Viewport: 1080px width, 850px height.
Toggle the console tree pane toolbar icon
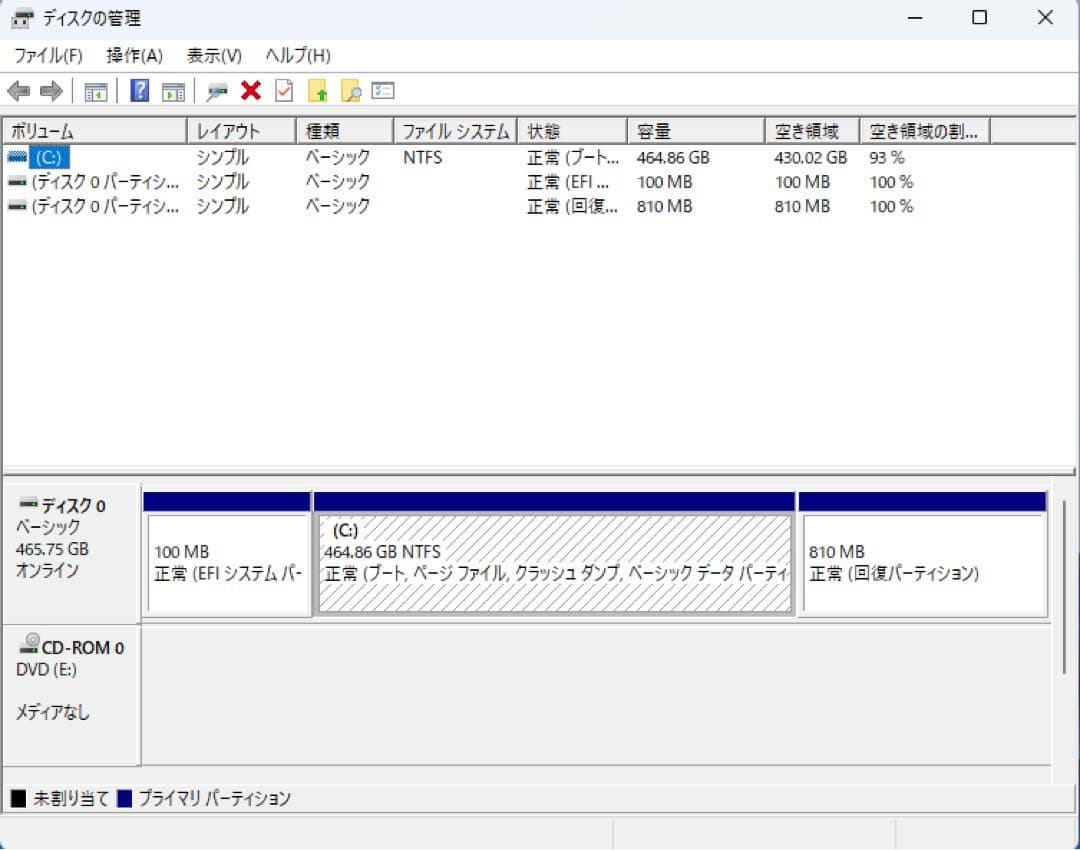point(96,91)
